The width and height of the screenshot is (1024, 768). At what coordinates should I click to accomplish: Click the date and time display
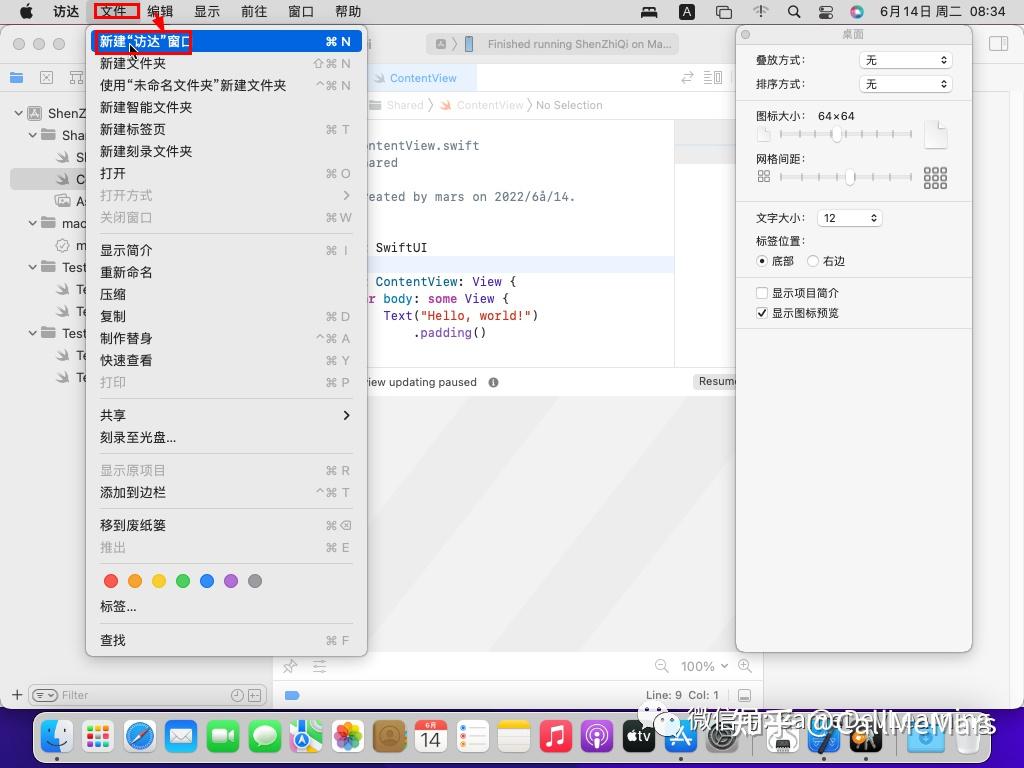point(942,12)
